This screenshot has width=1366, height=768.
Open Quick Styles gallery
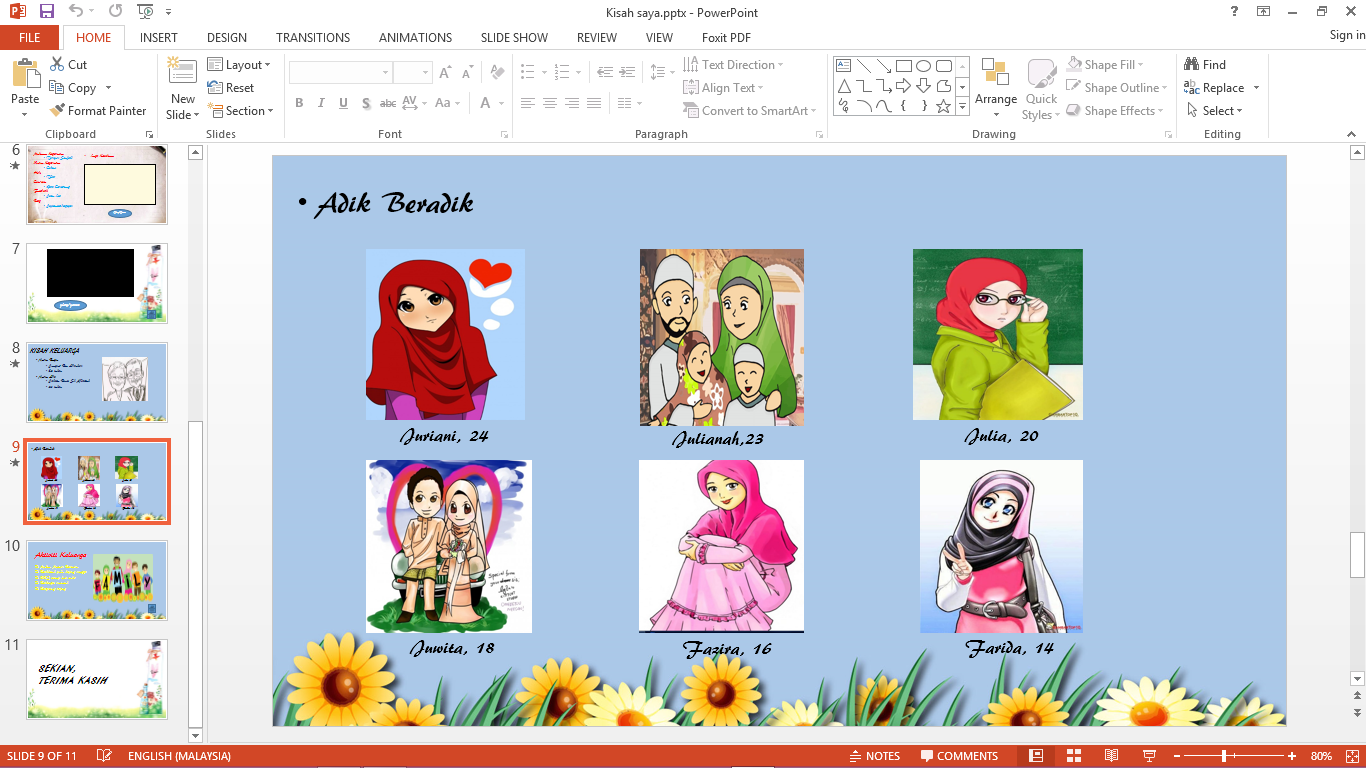click(x=1041, y=90)
